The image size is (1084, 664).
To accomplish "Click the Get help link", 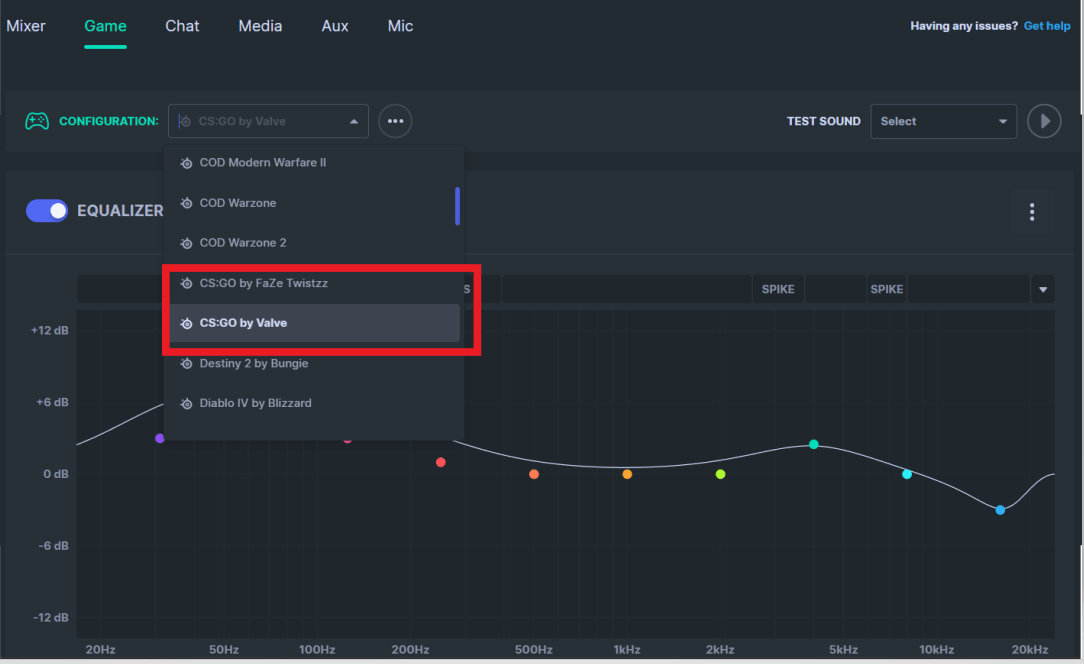I will [x=1047, y=25].
